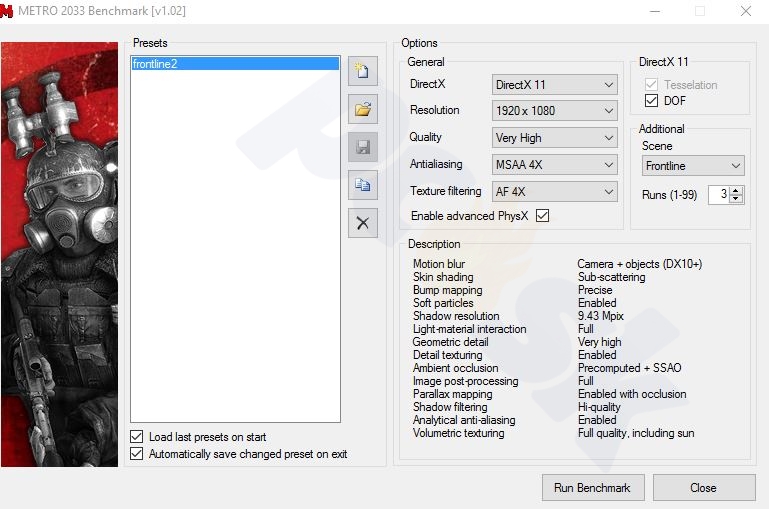Screen dimensions: 769x509
Task: Select the frontline2 preset
Action: 235,64
